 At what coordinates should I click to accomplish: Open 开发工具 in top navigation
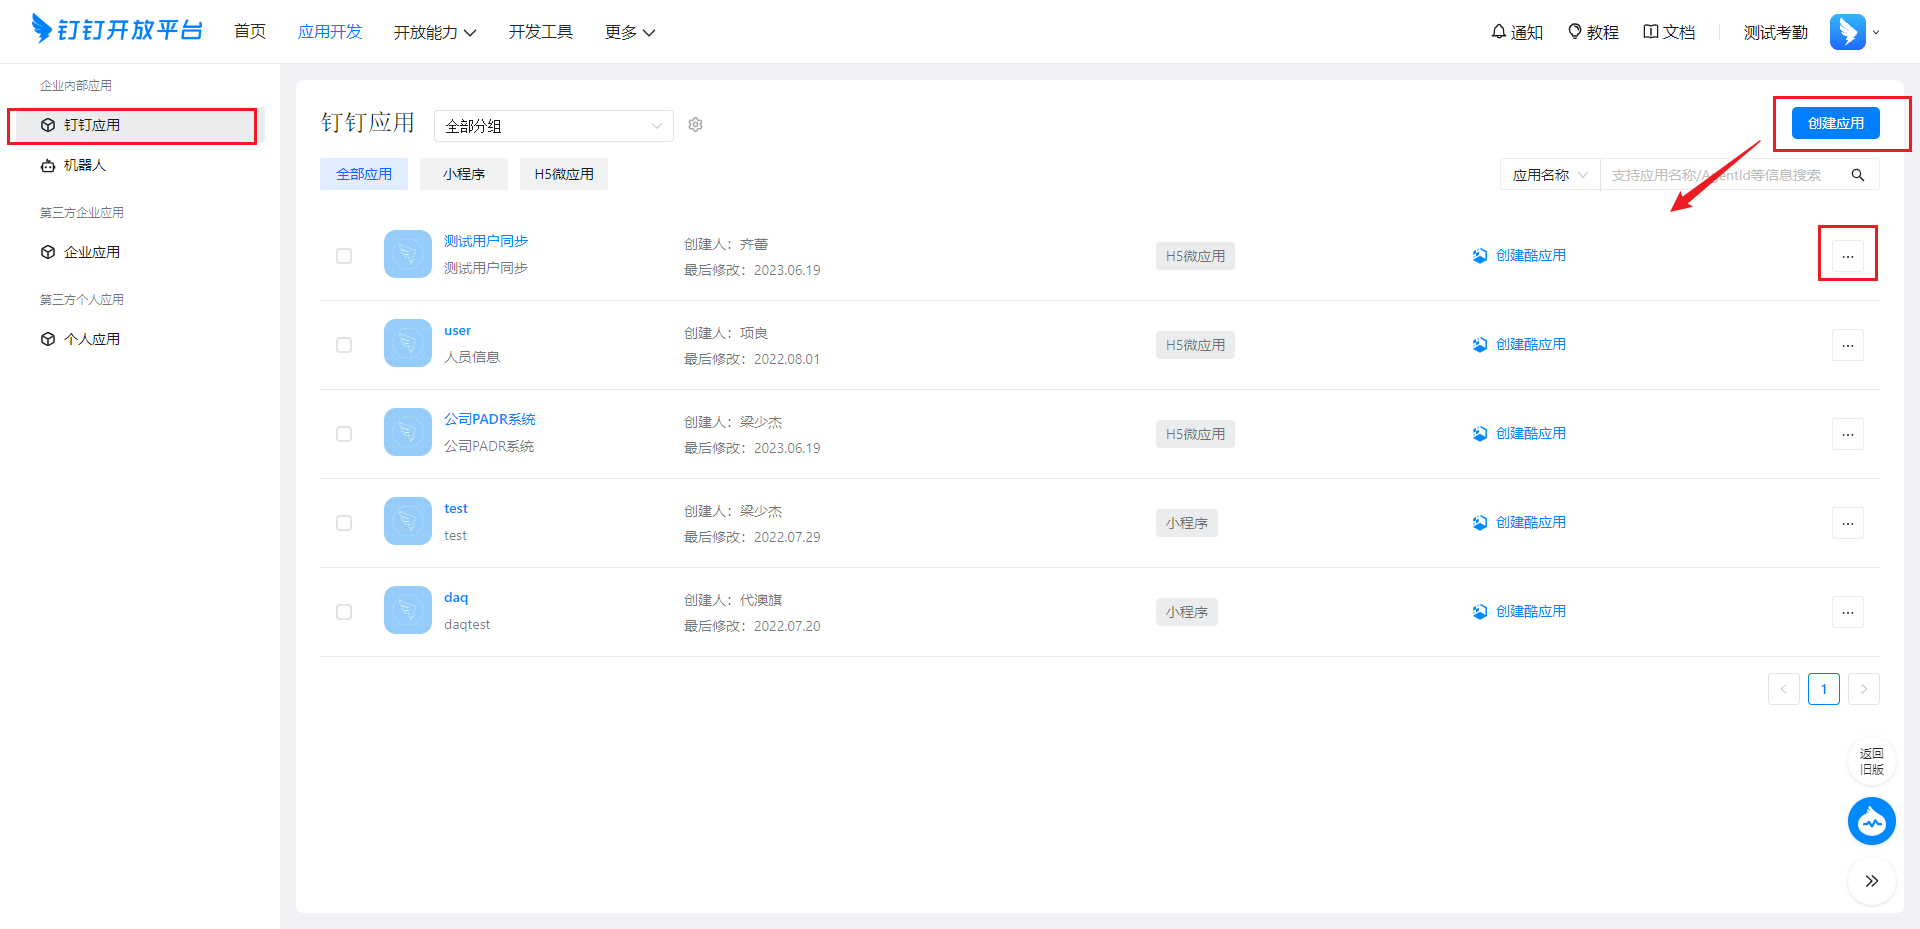click(x=541, y=32)
